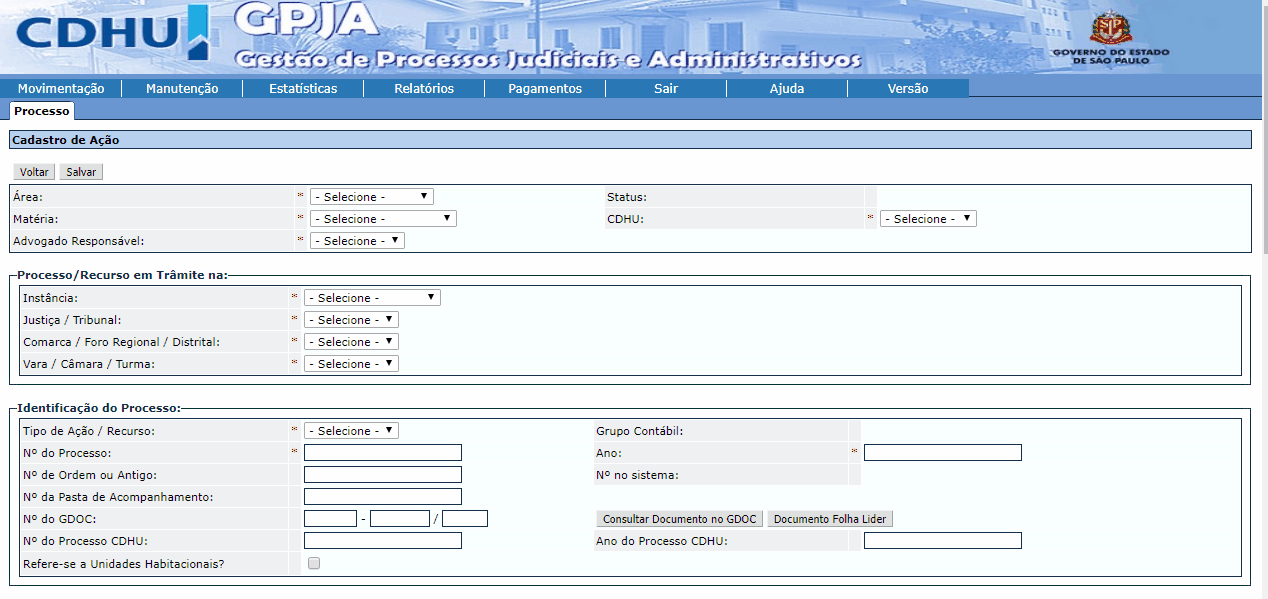Check Refere-se a Unidades Habitacionais checkbox
Viewport: 1268px width, 599px height.
(314, 563)
